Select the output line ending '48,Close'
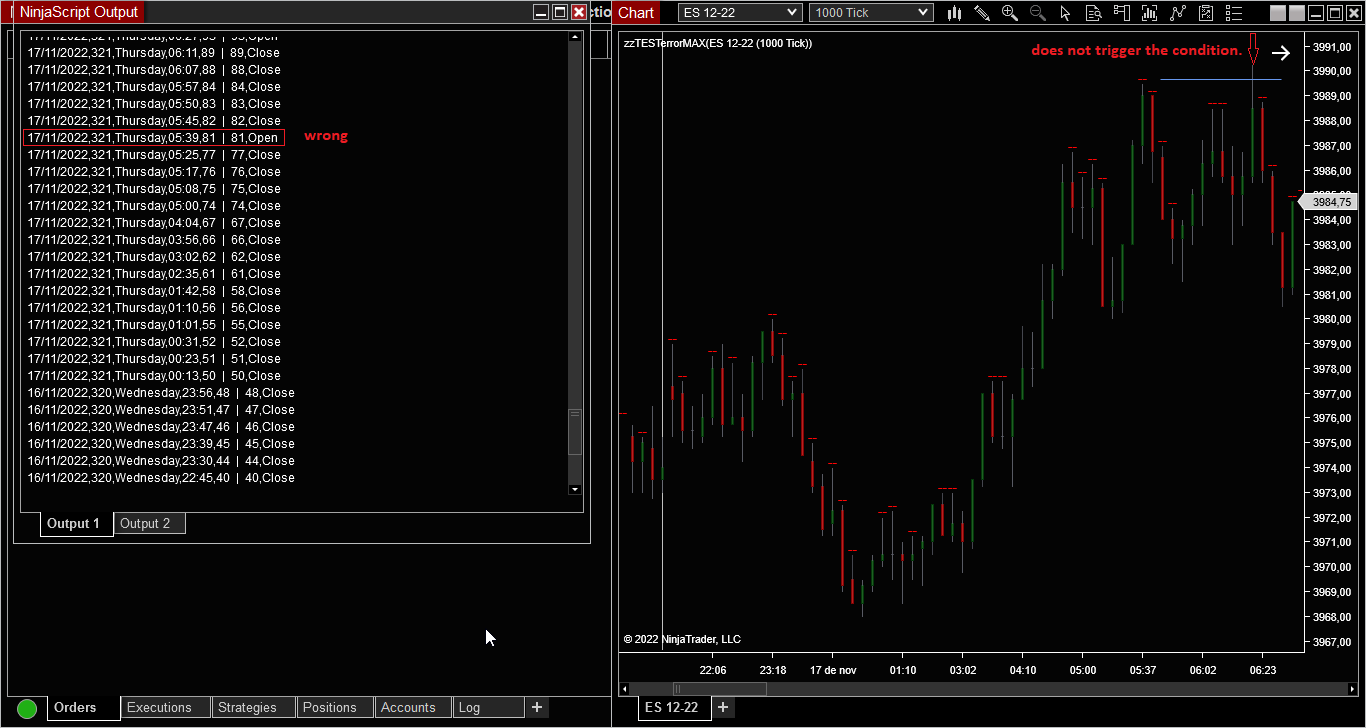 (x=161, y=393)
